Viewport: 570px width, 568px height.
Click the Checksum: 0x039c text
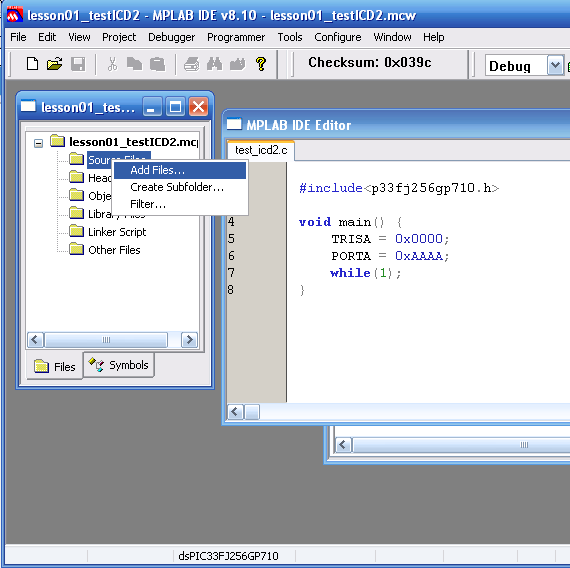coord(370,63)
